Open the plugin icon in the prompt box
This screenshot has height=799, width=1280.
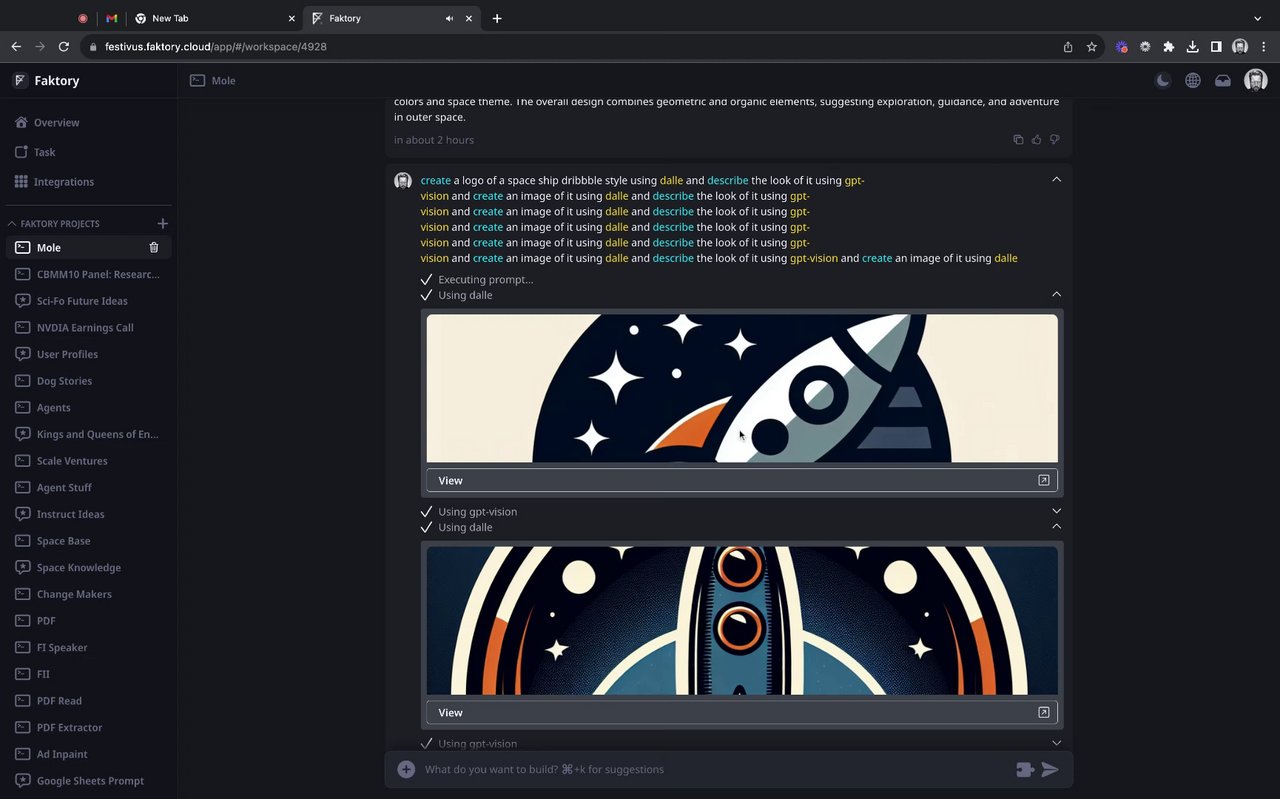(x=1024, y=770)
